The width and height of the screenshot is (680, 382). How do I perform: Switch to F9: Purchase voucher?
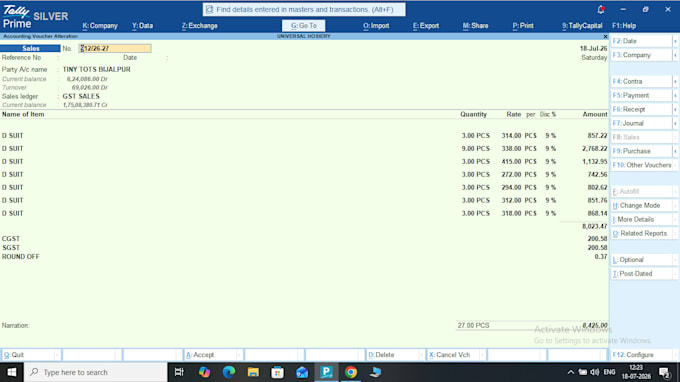[641, 151]
